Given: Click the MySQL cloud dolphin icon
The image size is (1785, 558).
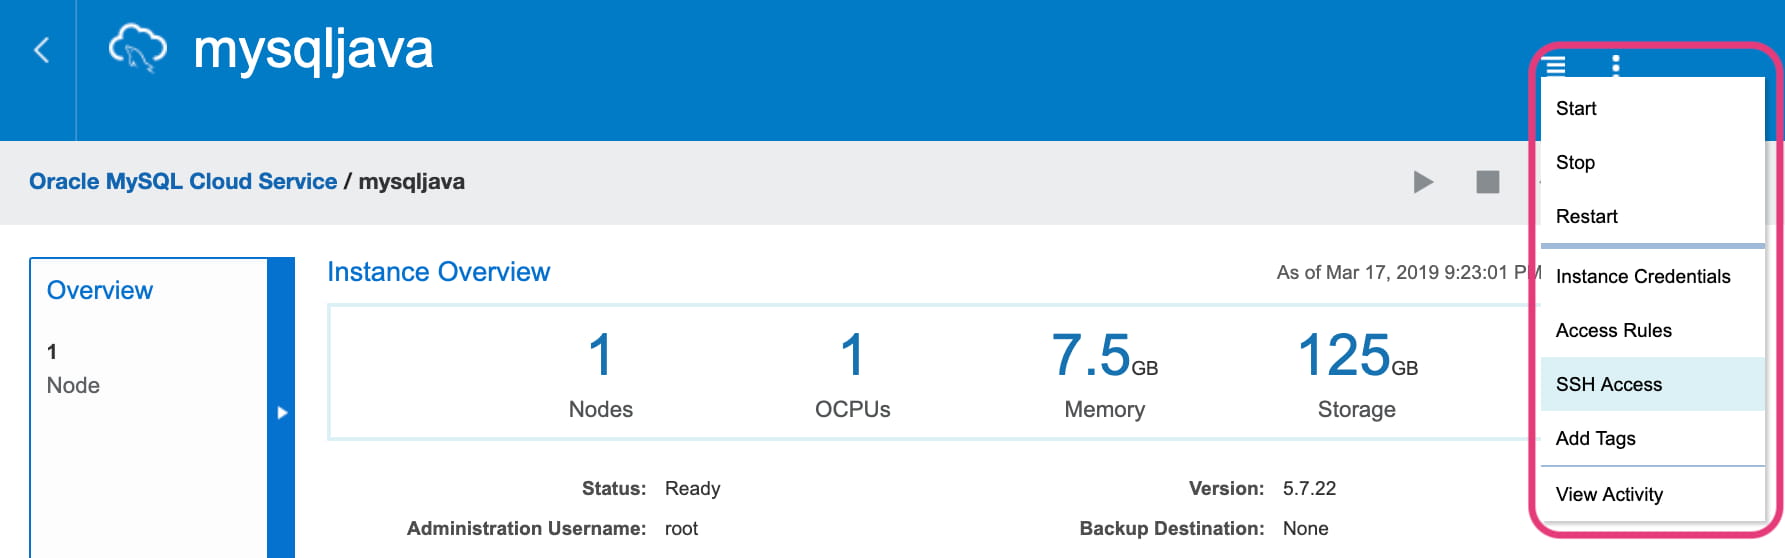Looking at the screenshot, I should [138, 49].
